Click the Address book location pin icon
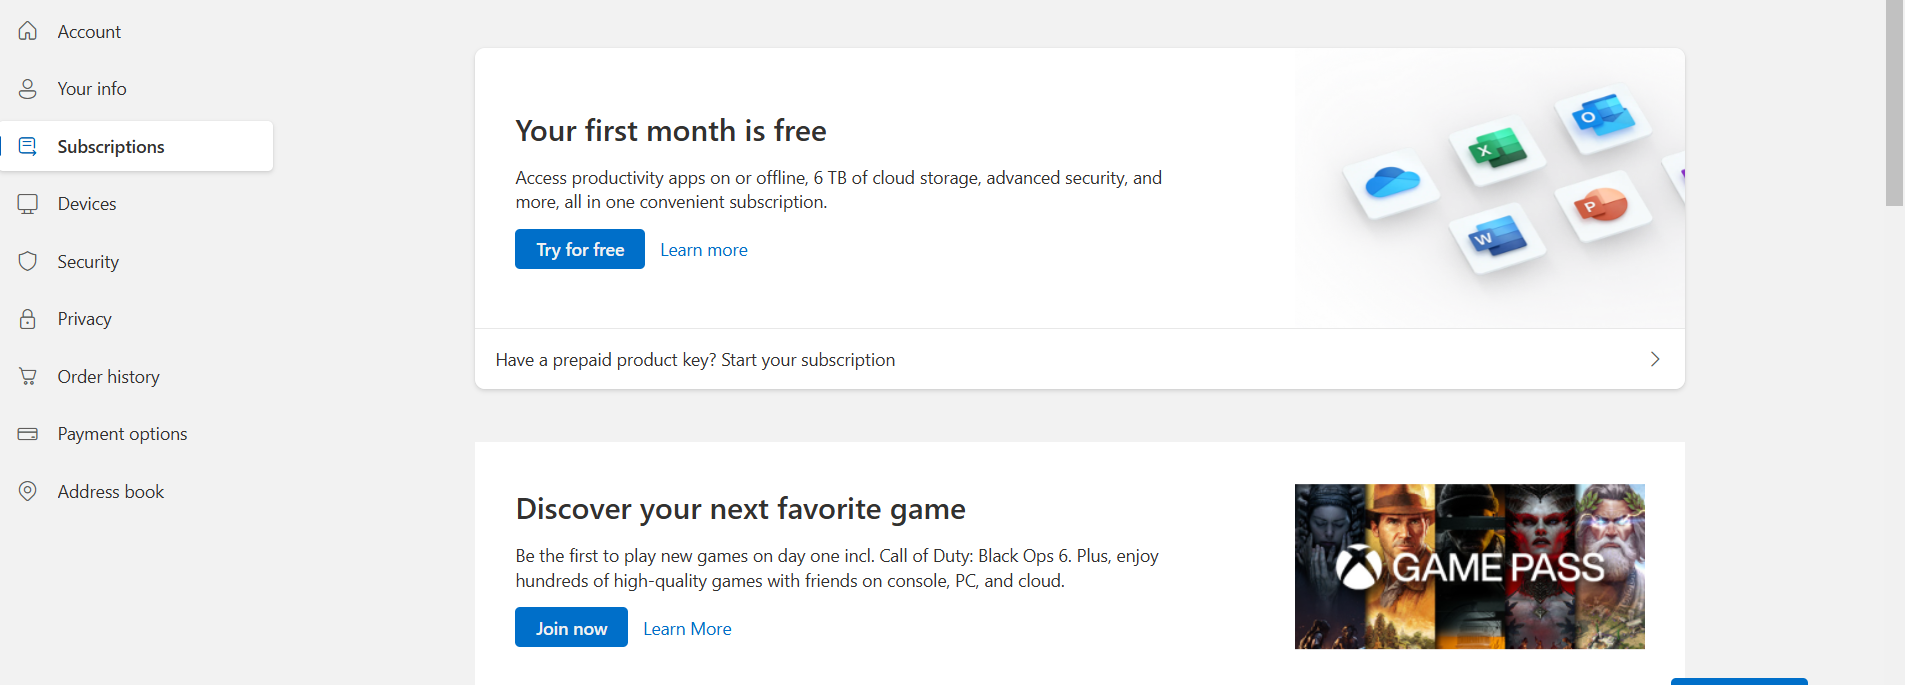Image resolution: width=1905 pixels, height=685 pixels. (x=28, y=491)
